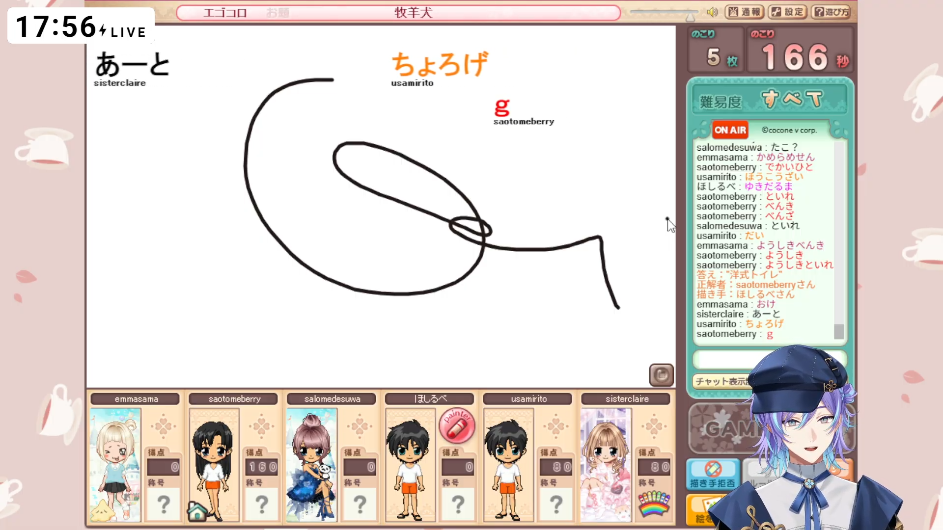Click the あーと guess text on canvas

point(133,65)
